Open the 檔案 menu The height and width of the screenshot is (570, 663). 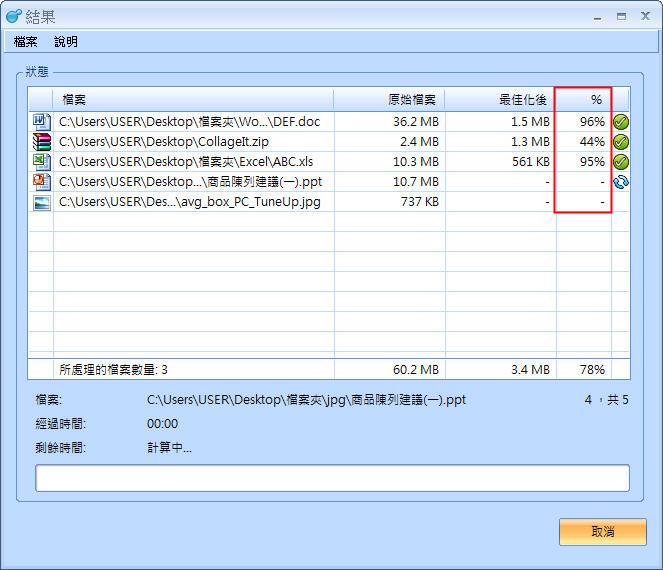[x=26, y=42]
